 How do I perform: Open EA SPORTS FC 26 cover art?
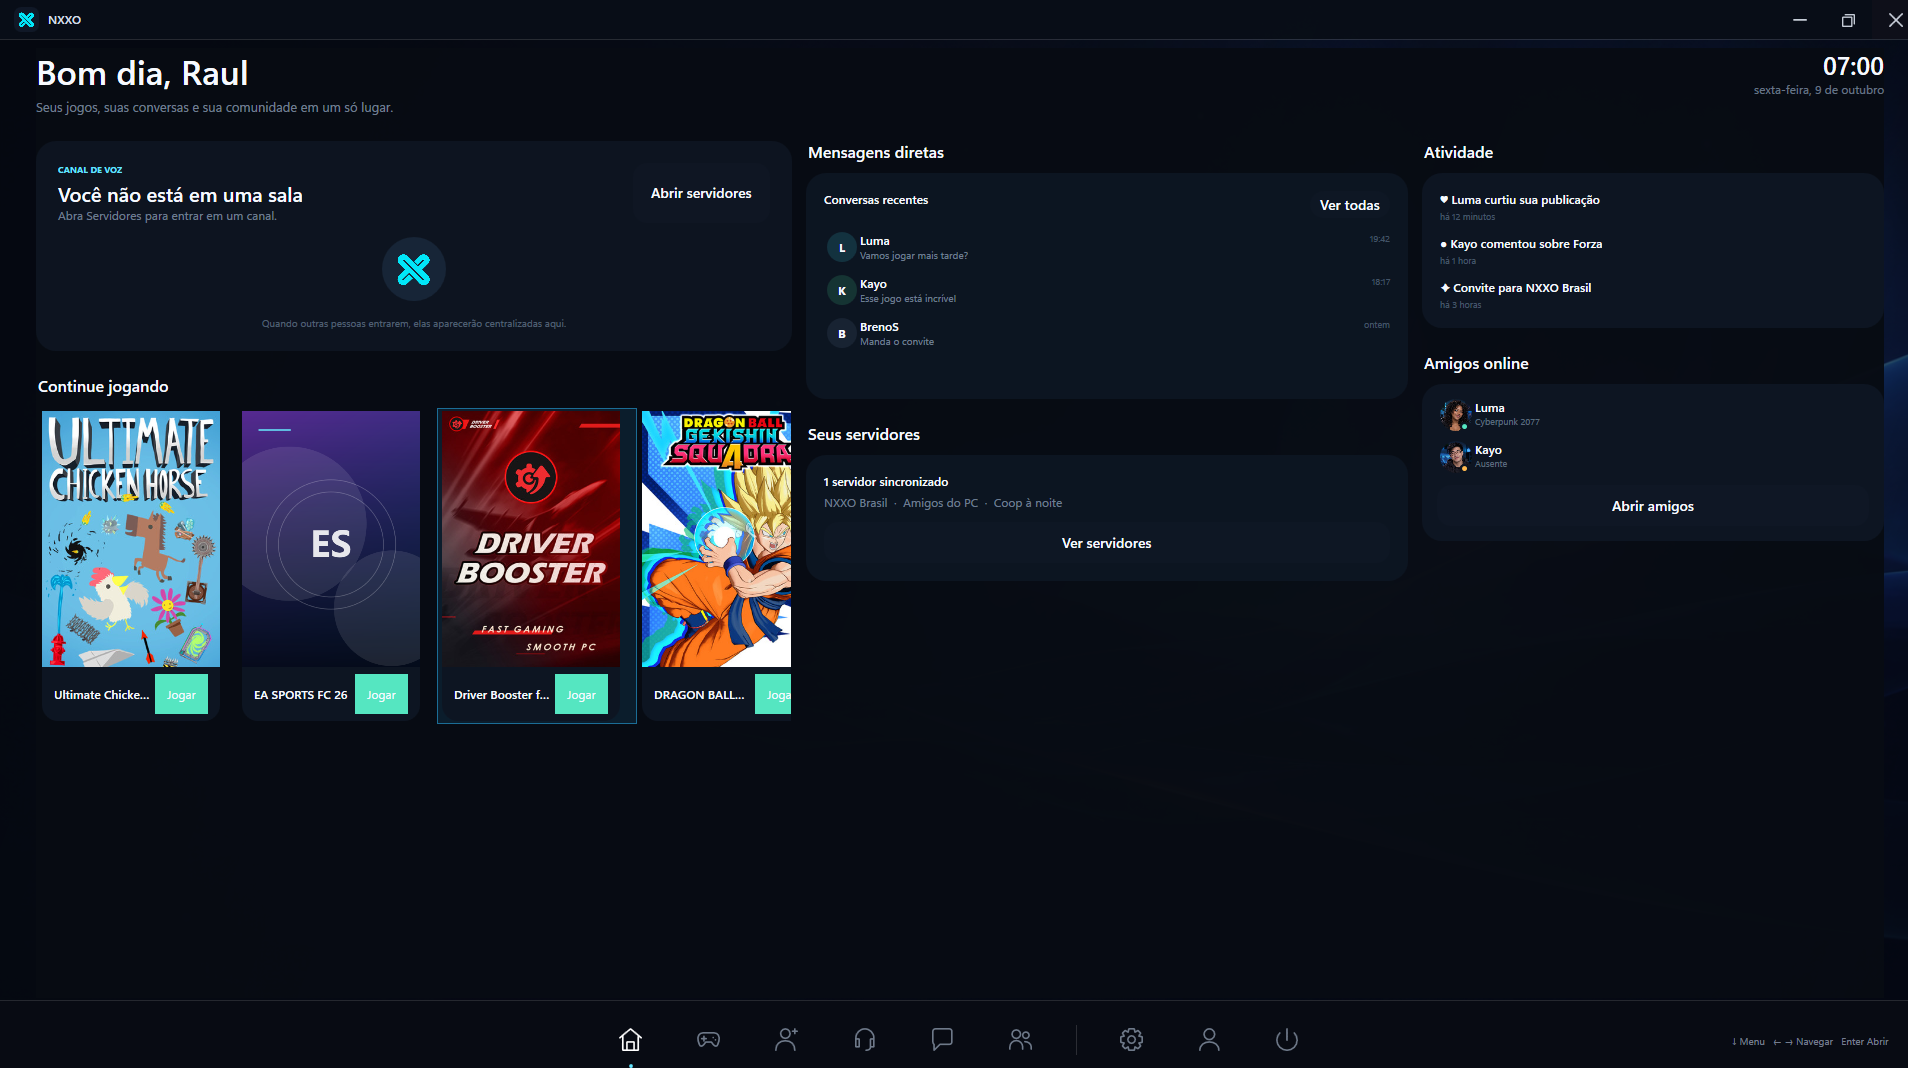331,539
